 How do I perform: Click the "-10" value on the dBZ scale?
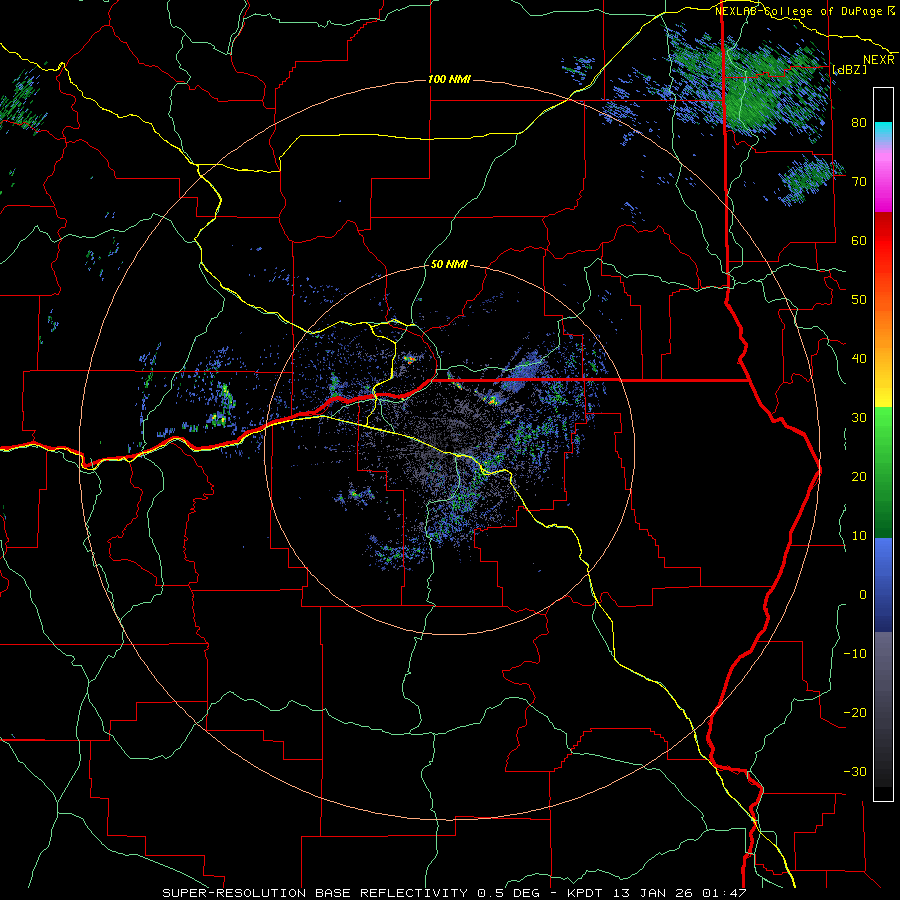[x=855, y=654]
